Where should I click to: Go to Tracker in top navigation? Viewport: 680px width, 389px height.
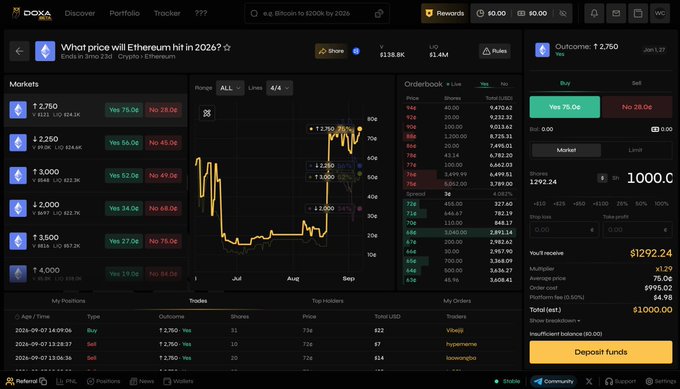(x=167, y=13)
